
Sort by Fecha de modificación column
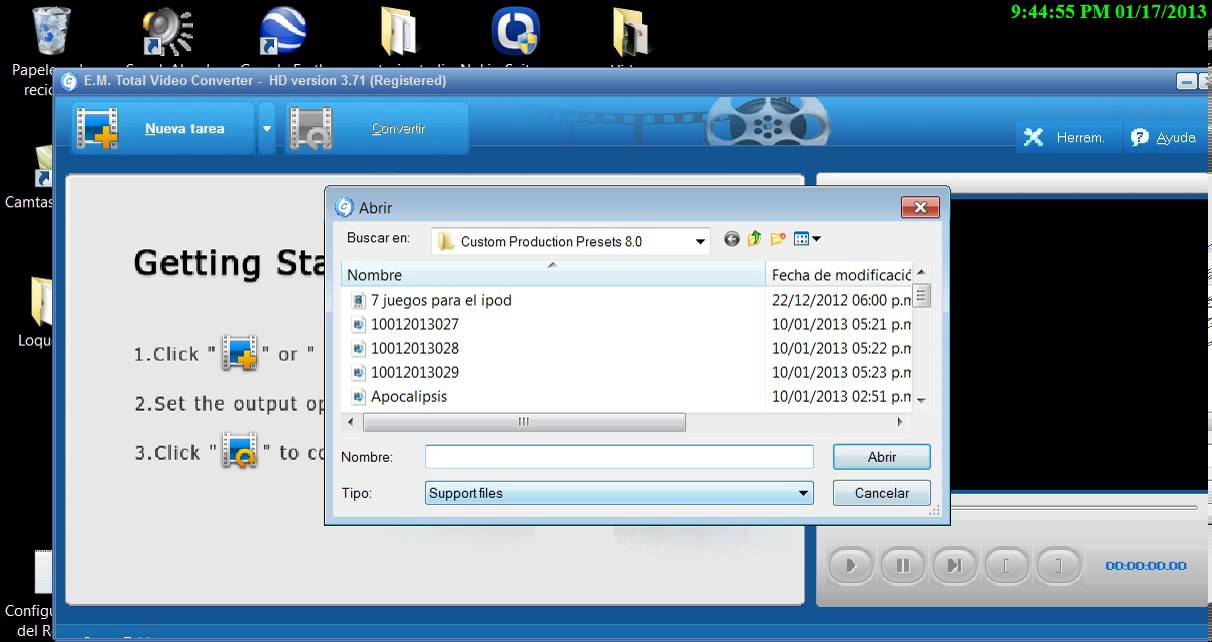(x=840, y=275)
